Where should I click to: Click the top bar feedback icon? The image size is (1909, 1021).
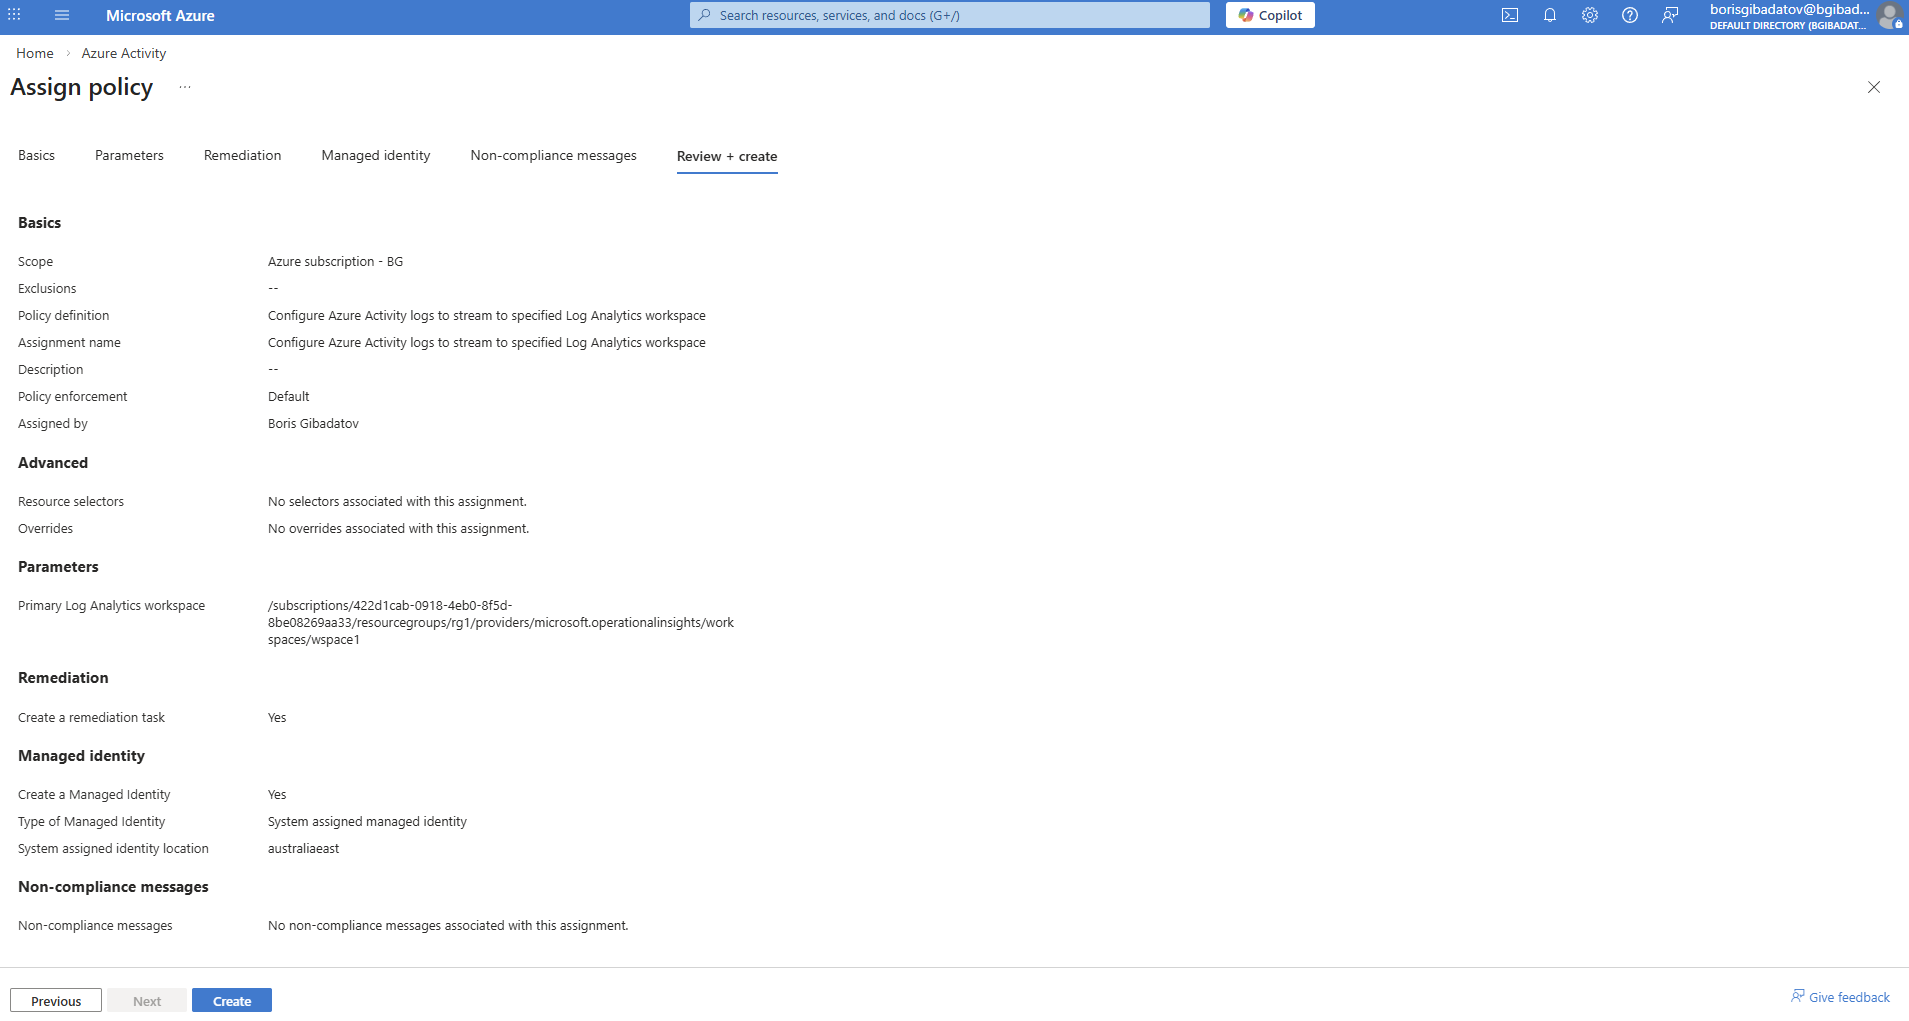[x=1670, y=15]
